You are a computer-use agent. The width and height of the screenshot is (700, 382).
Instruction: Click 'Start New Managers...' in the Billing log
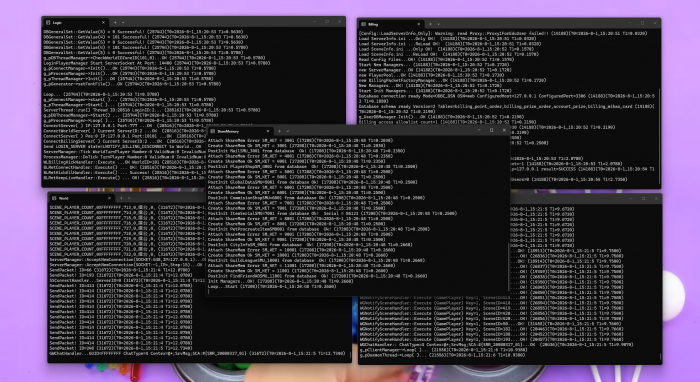[434, 65]
